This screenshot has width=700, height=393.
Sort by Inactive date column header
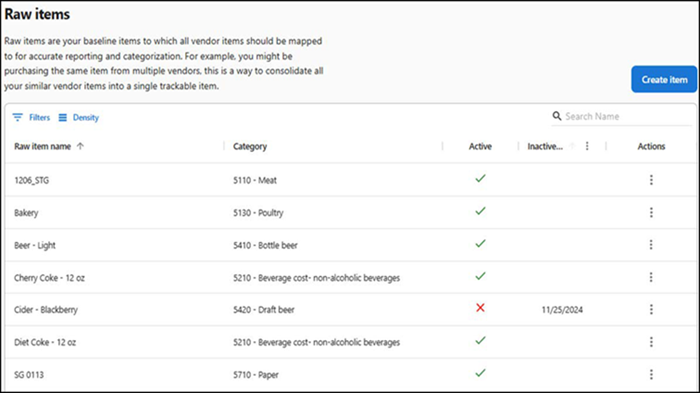pyautogui.click(x=545, y=146)
